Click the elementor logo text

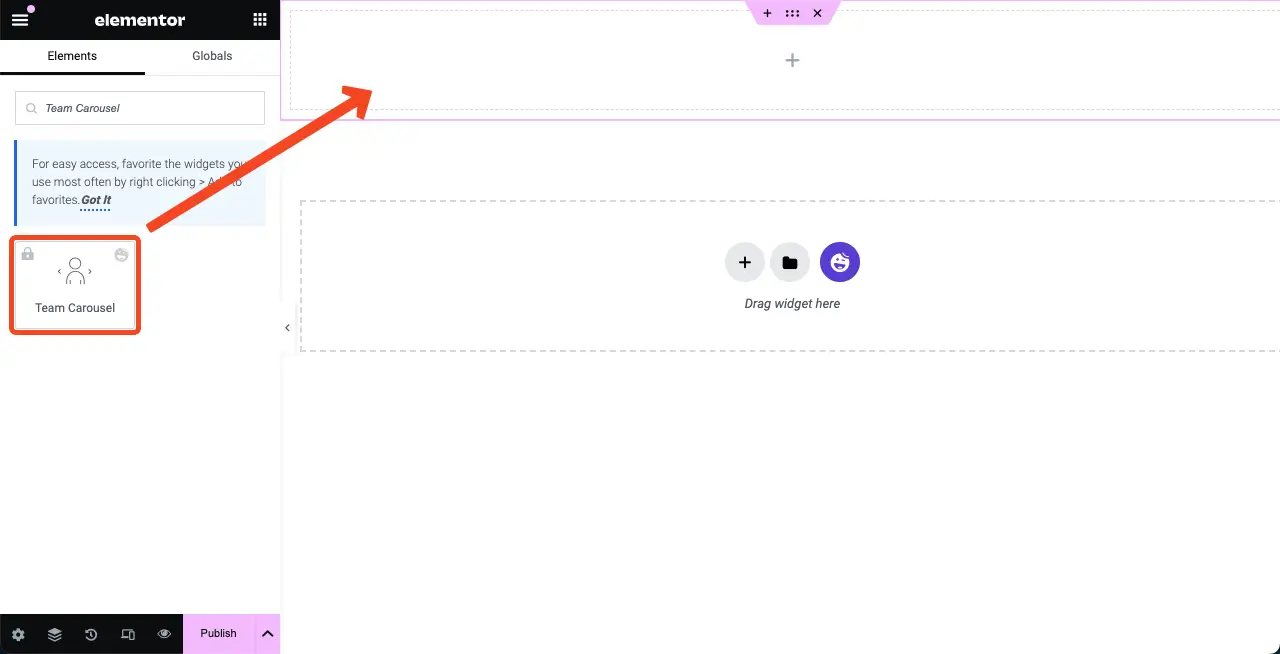140,20
